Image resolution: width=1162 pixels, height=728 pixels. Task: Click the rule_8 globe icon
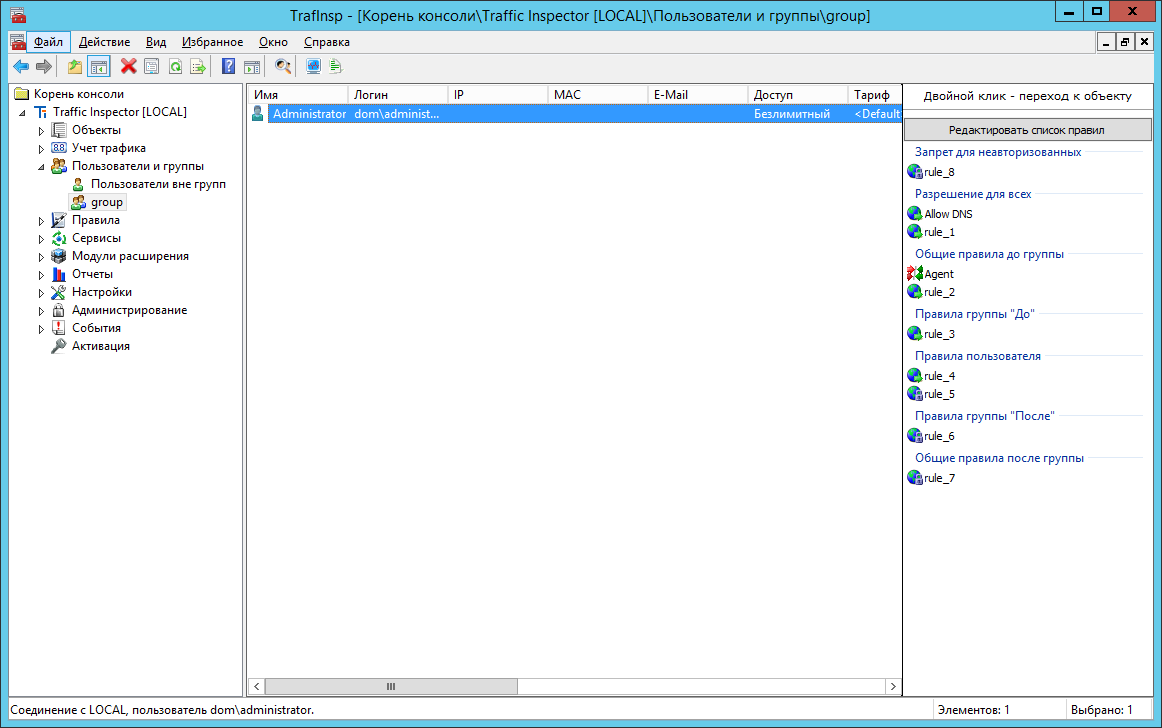pos(914,171)
